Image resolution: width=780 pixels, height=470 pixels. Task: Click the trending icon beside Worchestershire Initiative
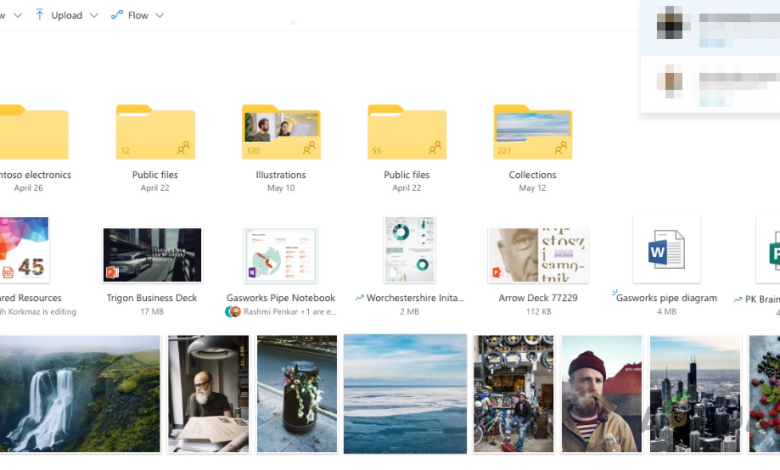click(x=359, y=298)
